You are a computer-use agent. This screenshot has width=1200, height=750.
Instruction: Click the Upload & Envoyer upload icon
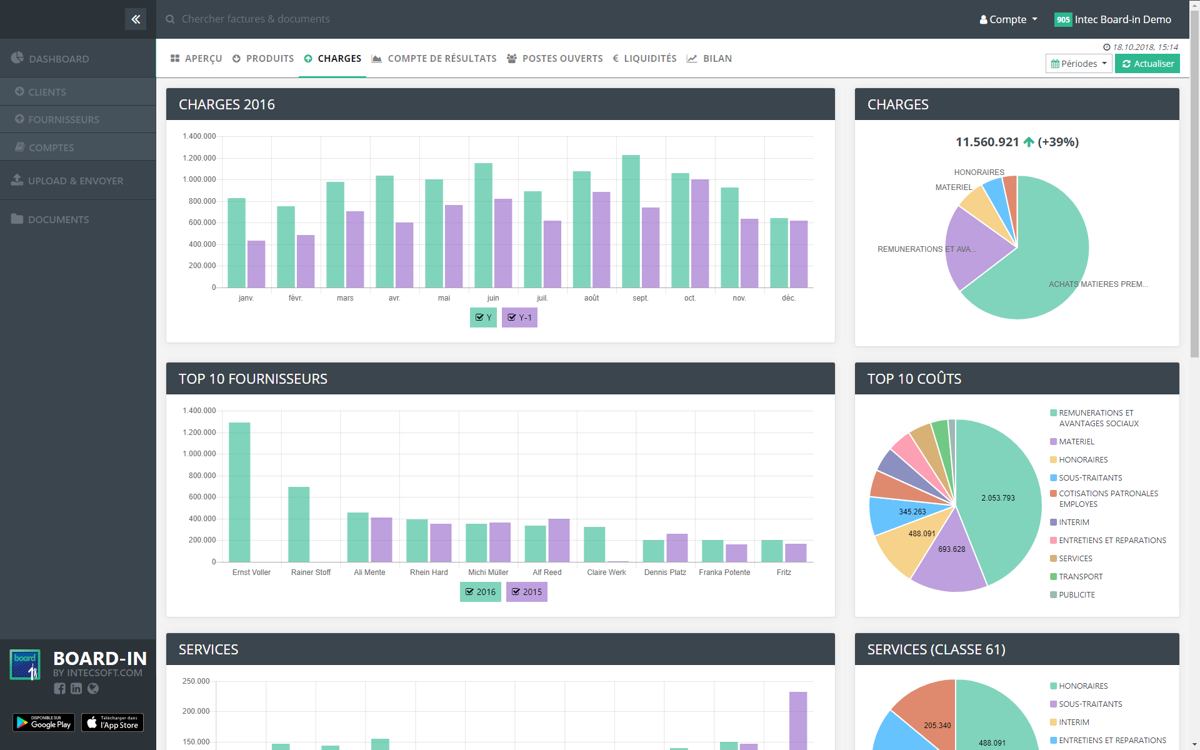(17, 180)
